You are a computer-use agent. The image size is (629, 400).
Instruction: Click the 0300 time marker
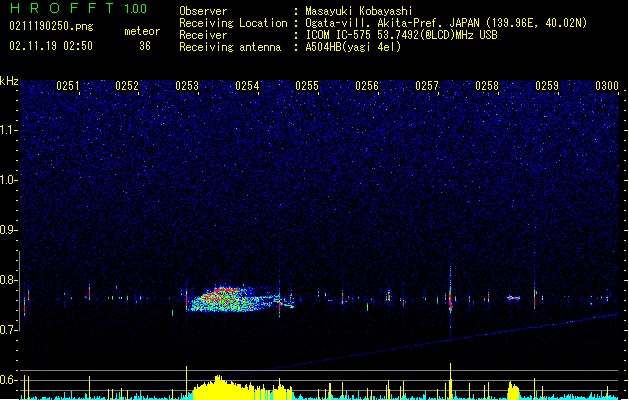coord(607,85)
